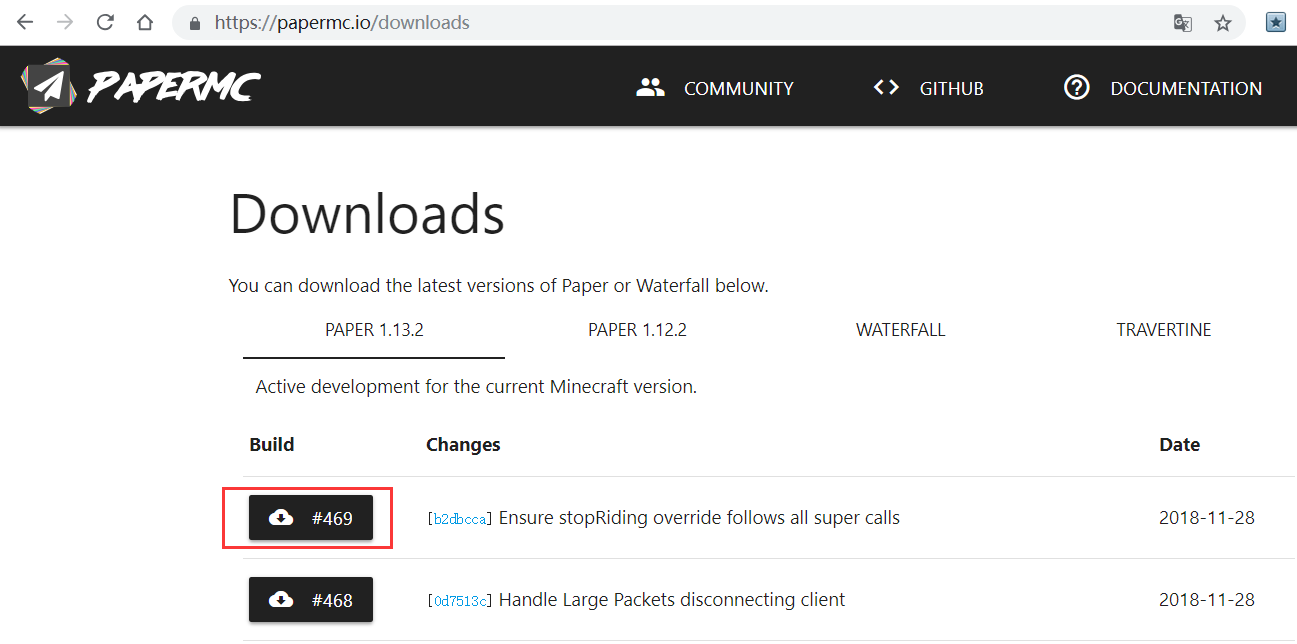Viewport: 1297px width, 644px height.
Task: Open commit b2dbcca link
Action: [460, 519]
